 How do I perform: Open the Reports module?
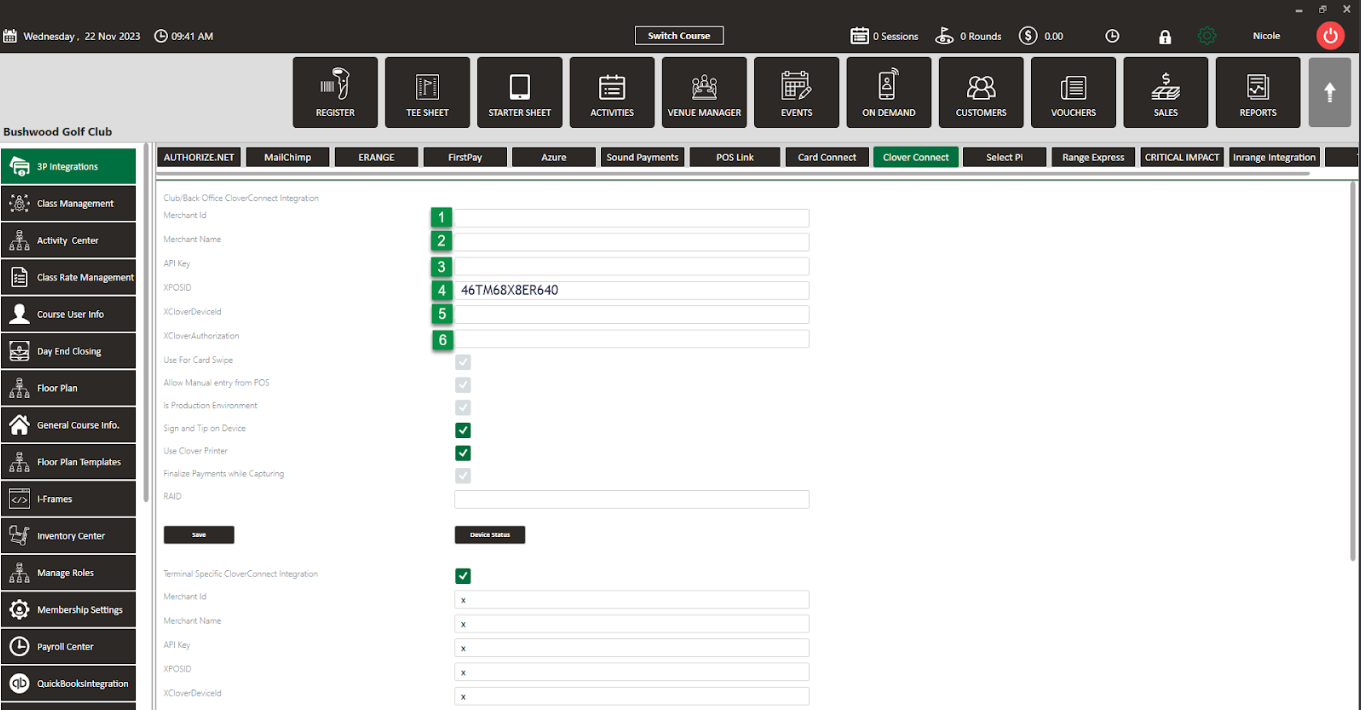pos(1258,92)
